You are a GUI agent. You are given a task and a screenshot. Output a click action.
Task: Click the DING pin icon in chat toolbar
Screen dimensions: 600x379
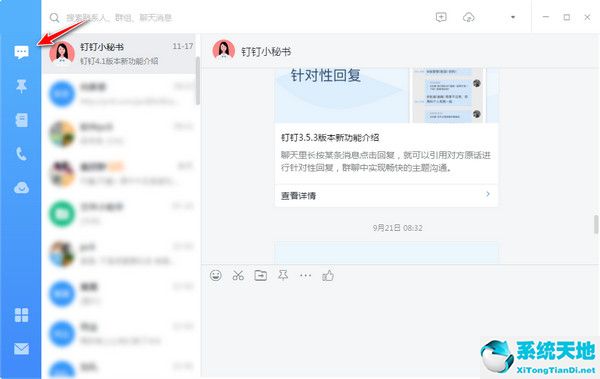point(283,275)
